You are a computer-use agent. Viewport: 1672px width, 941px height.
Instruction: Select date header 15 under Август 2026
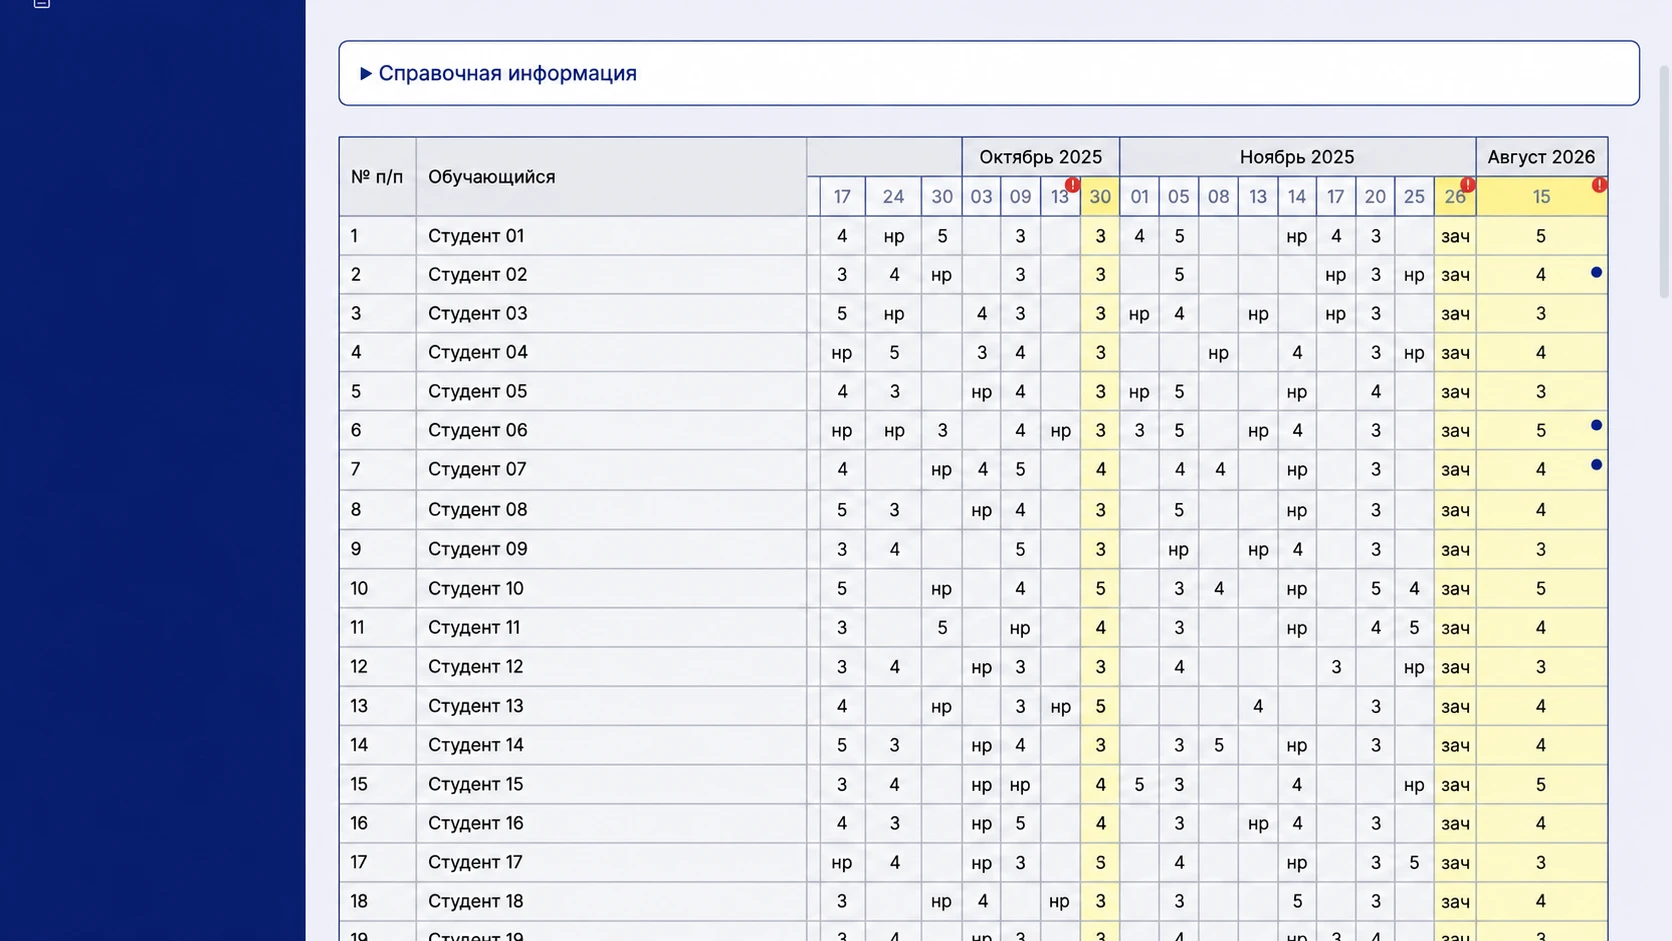click(x=1541, y=197)
